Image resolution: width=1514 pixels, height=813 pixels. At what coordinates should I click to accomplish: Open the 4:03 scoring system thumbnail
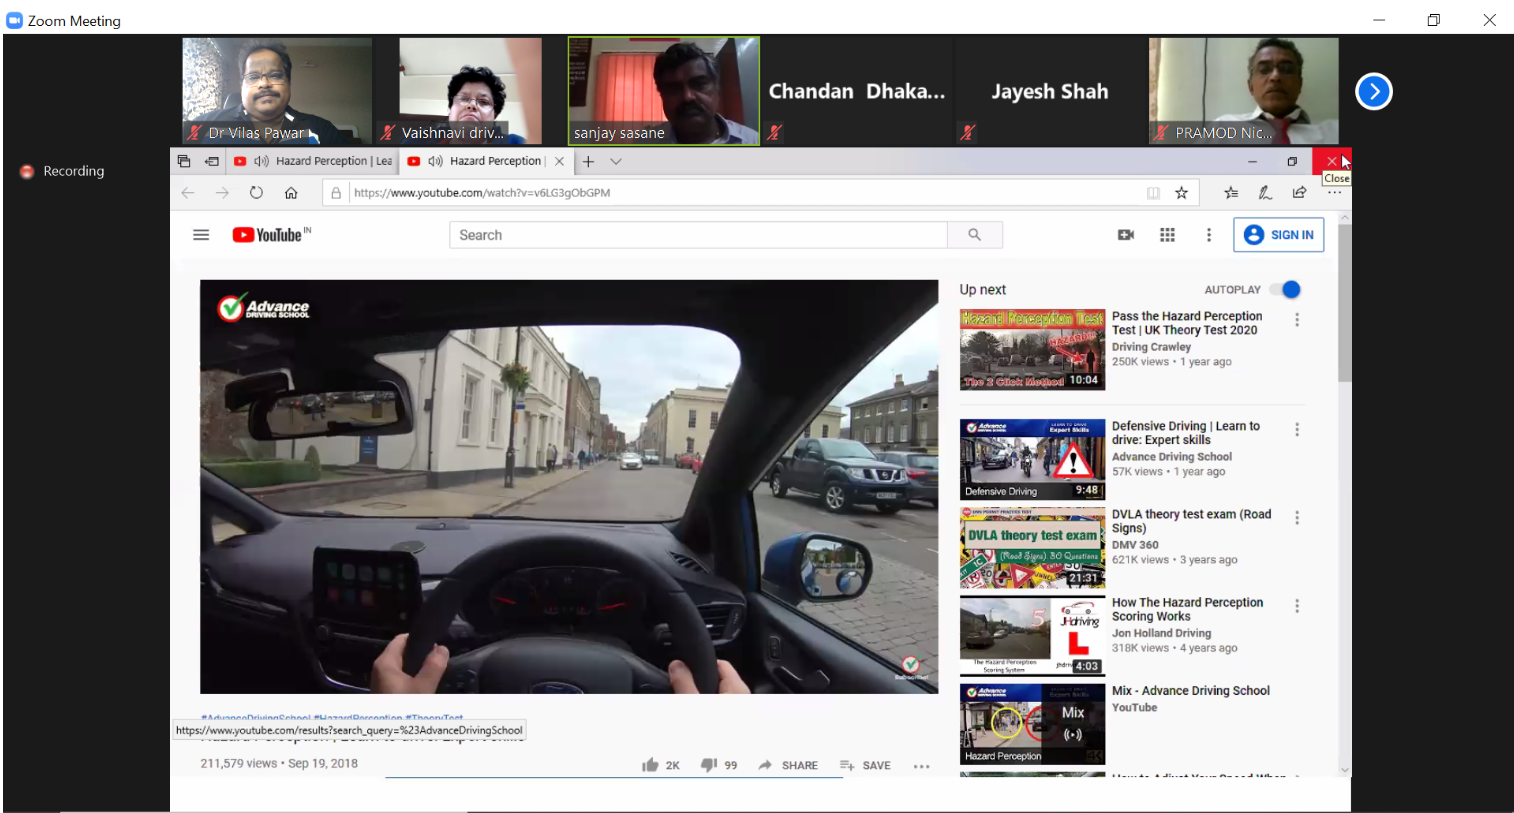pos(1032,635)
